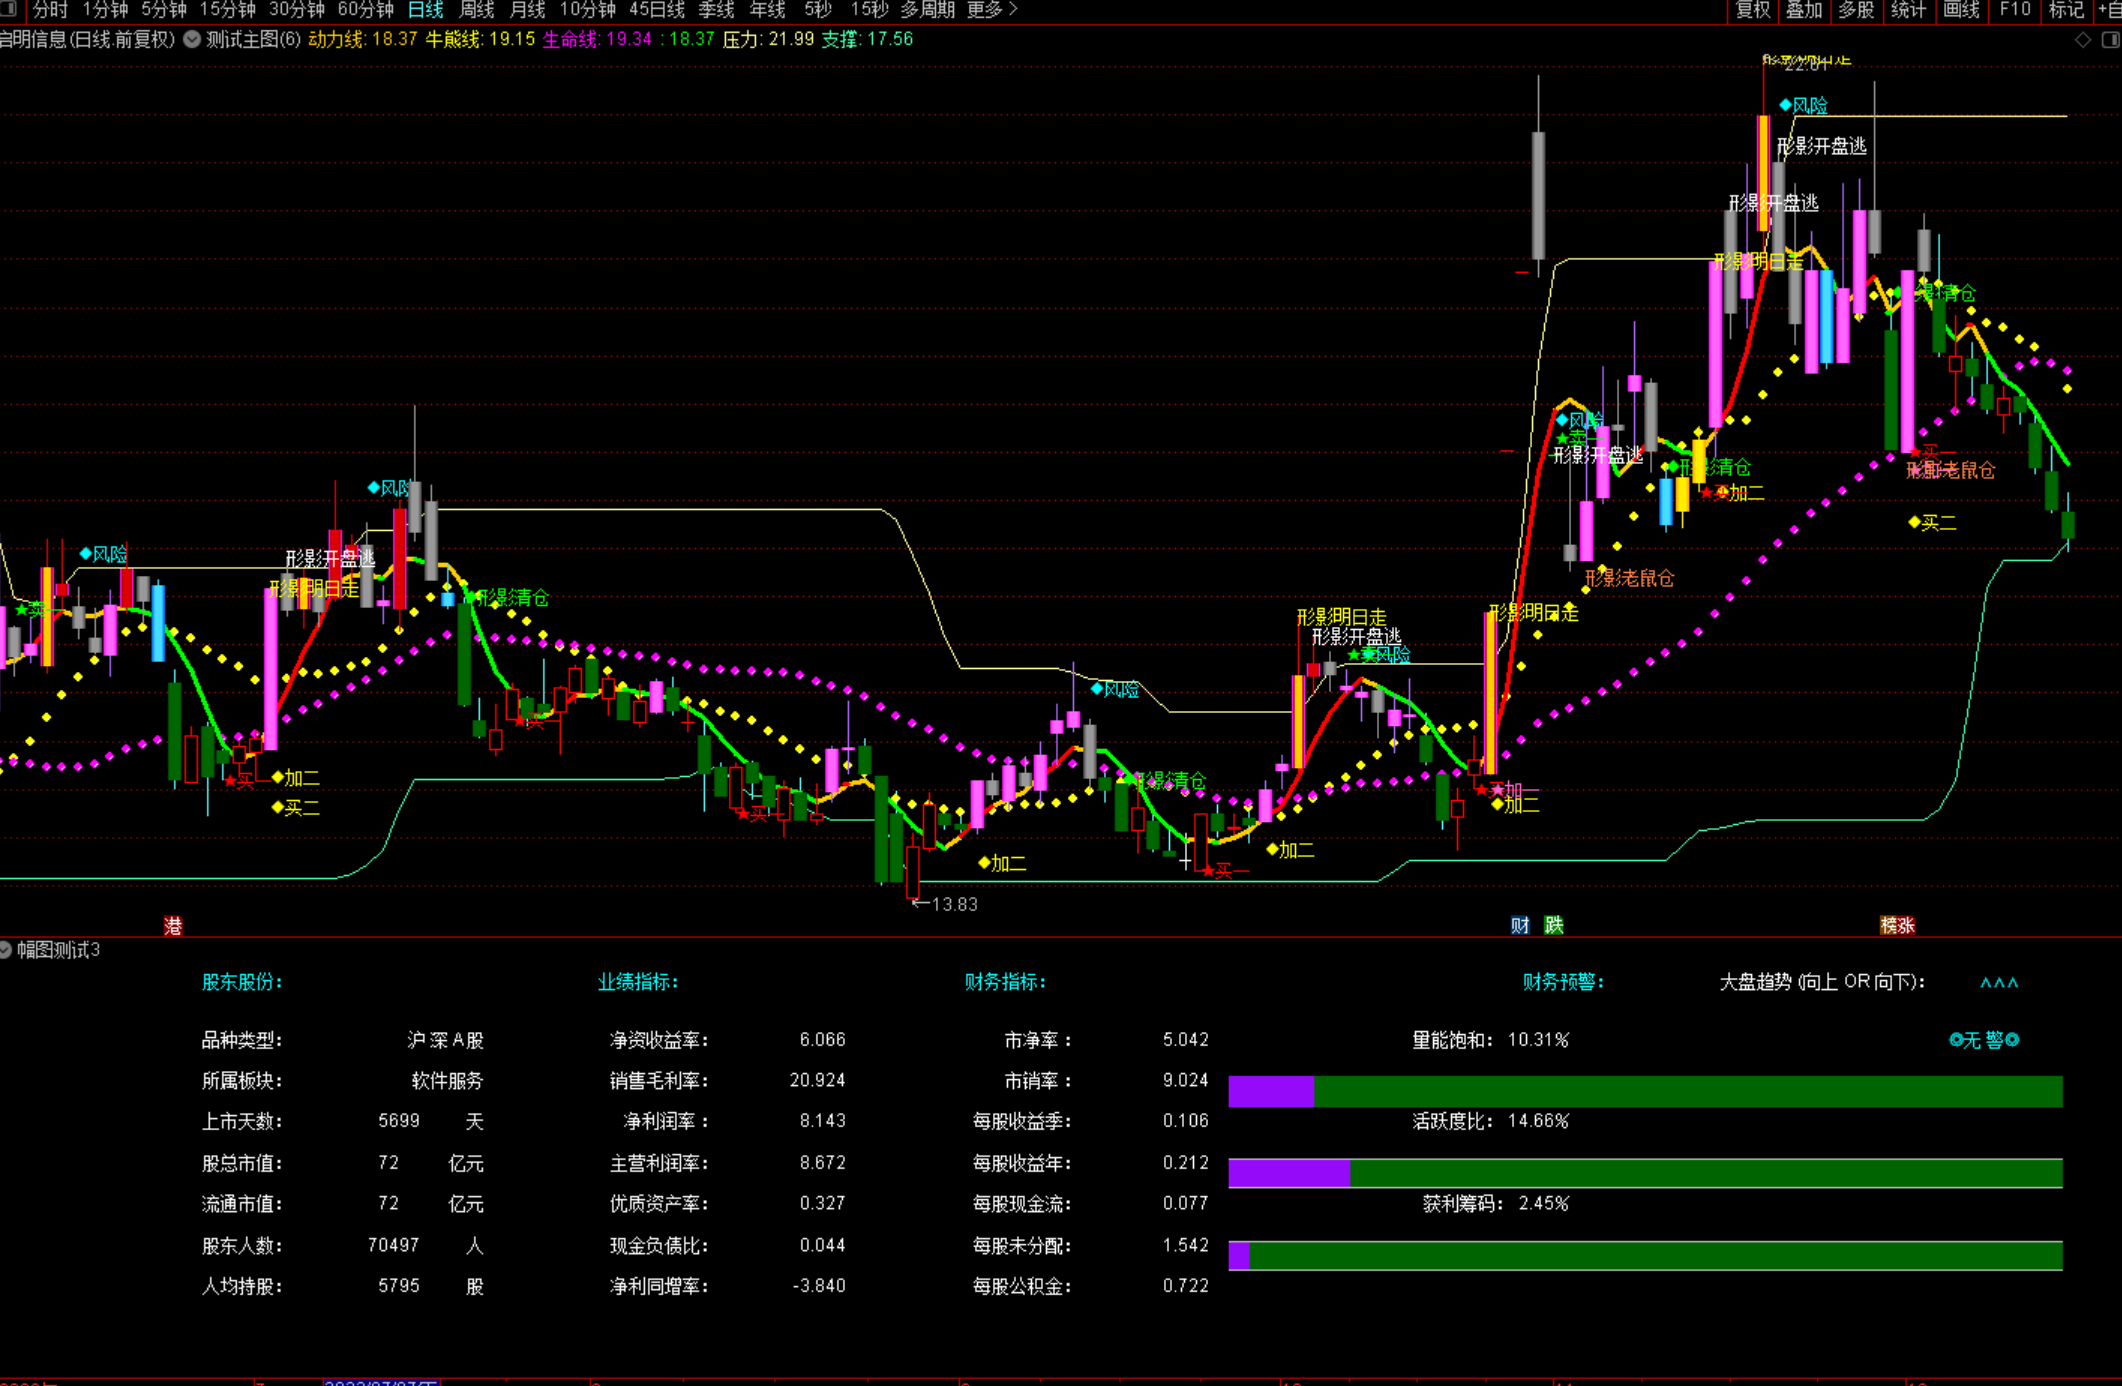Switch to the 周线 period tab
The image size is (2122, 1386).
[477, 10]
